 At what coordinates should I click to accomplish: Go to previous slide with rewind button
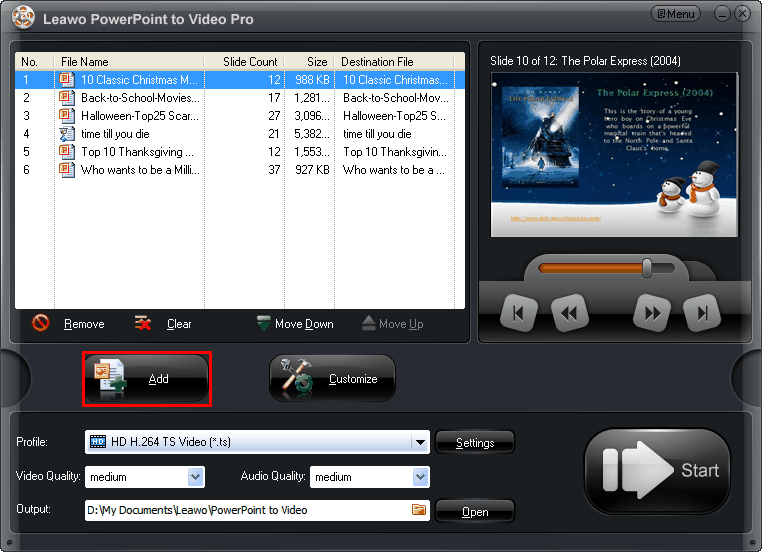coord(569,313)
